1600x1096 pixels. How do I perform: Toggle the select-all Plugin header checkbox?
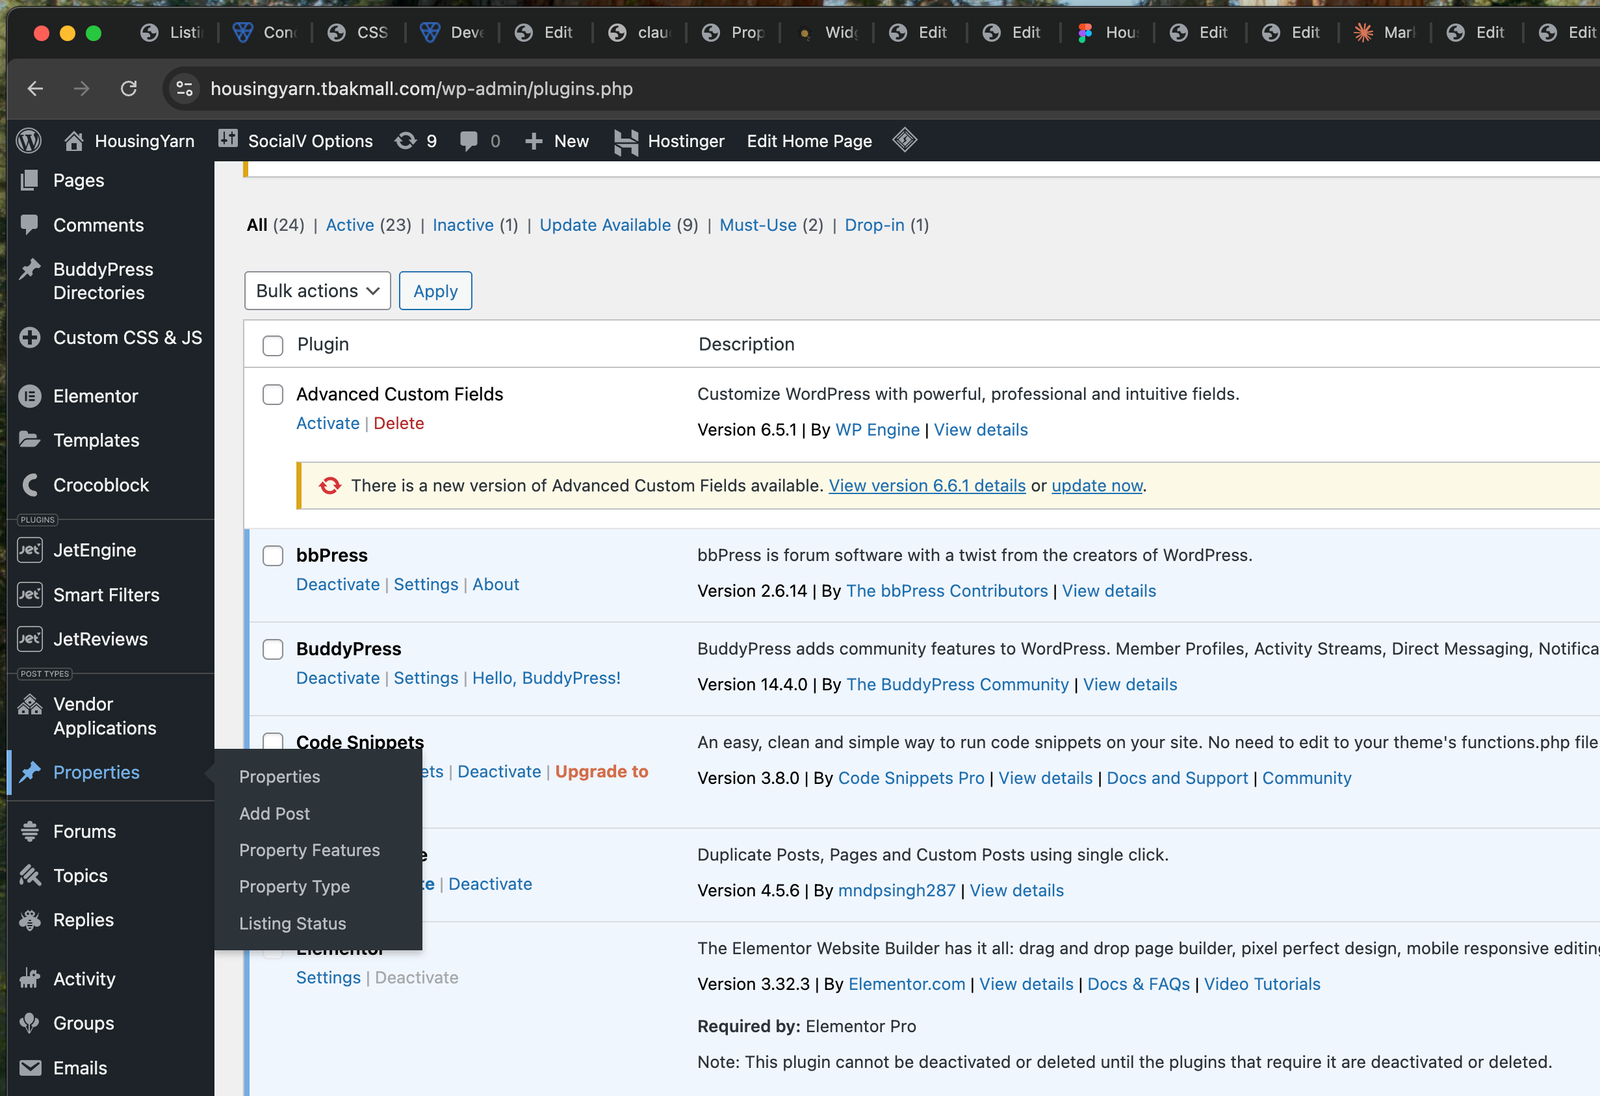[273, 346]
